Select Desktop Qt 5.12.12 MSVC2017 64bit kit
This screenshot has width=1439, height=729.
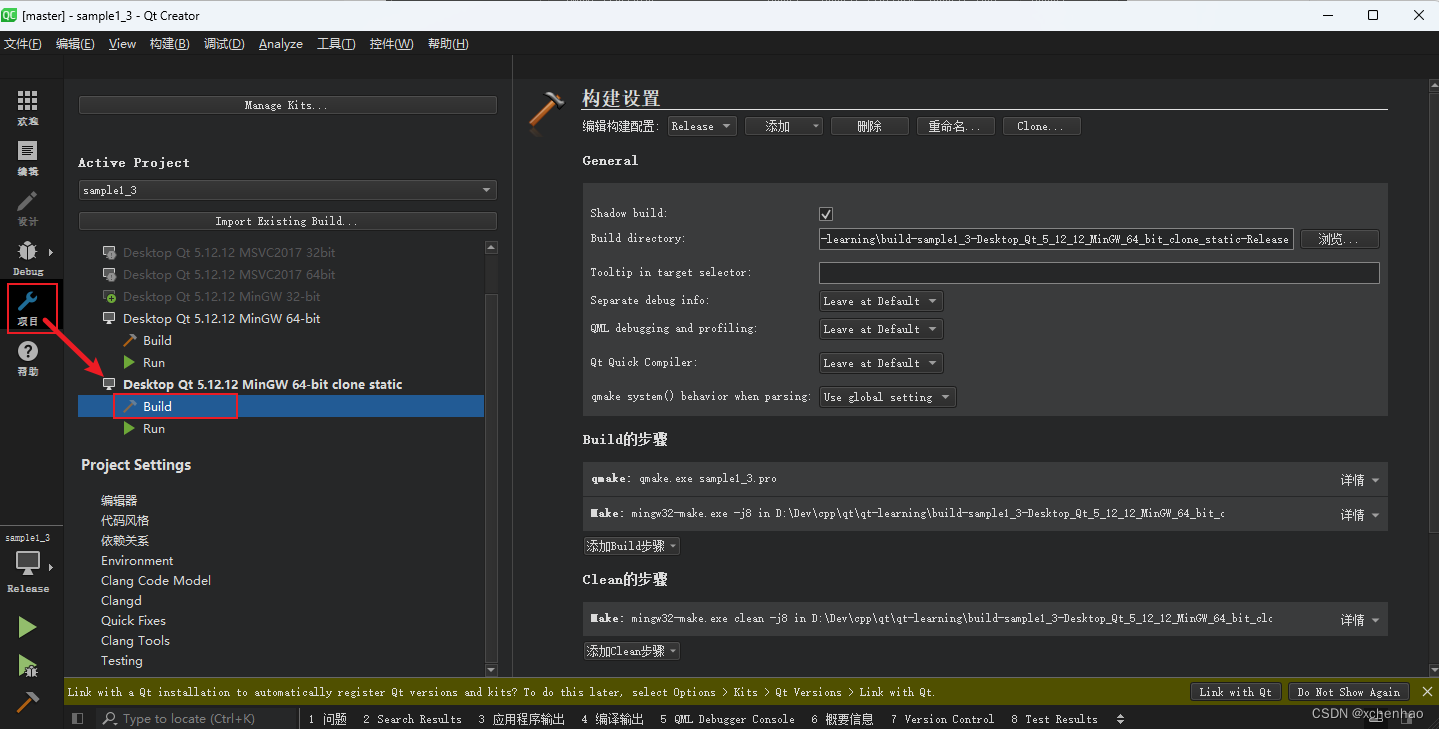pos(228,275)
